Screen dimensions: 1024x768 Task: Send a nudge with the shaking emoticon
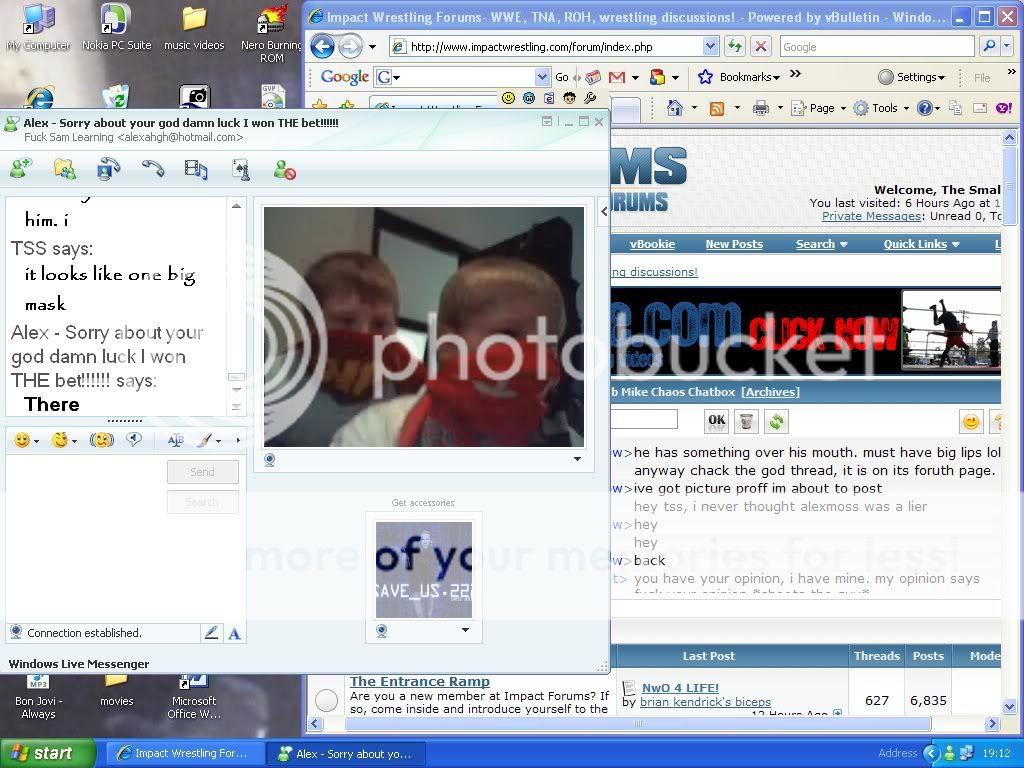point(101,440)
